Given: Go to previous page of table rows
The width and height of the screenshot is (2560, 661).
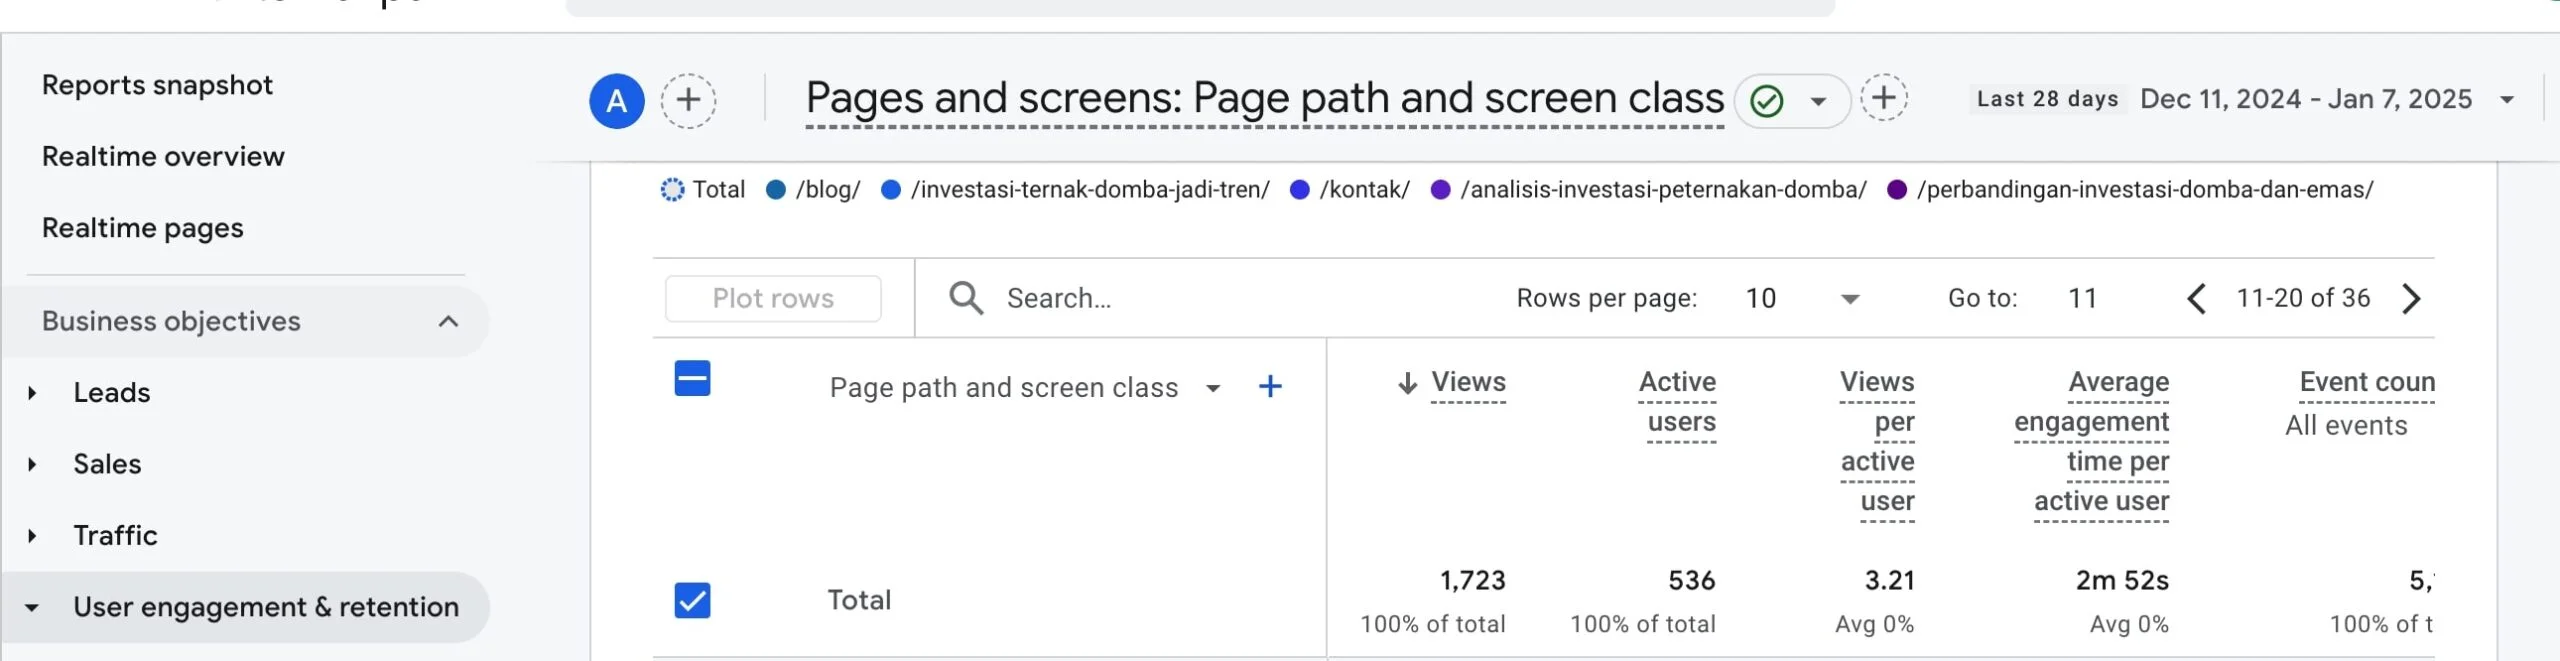Looking at the screenshot, I should [2196, 298].
